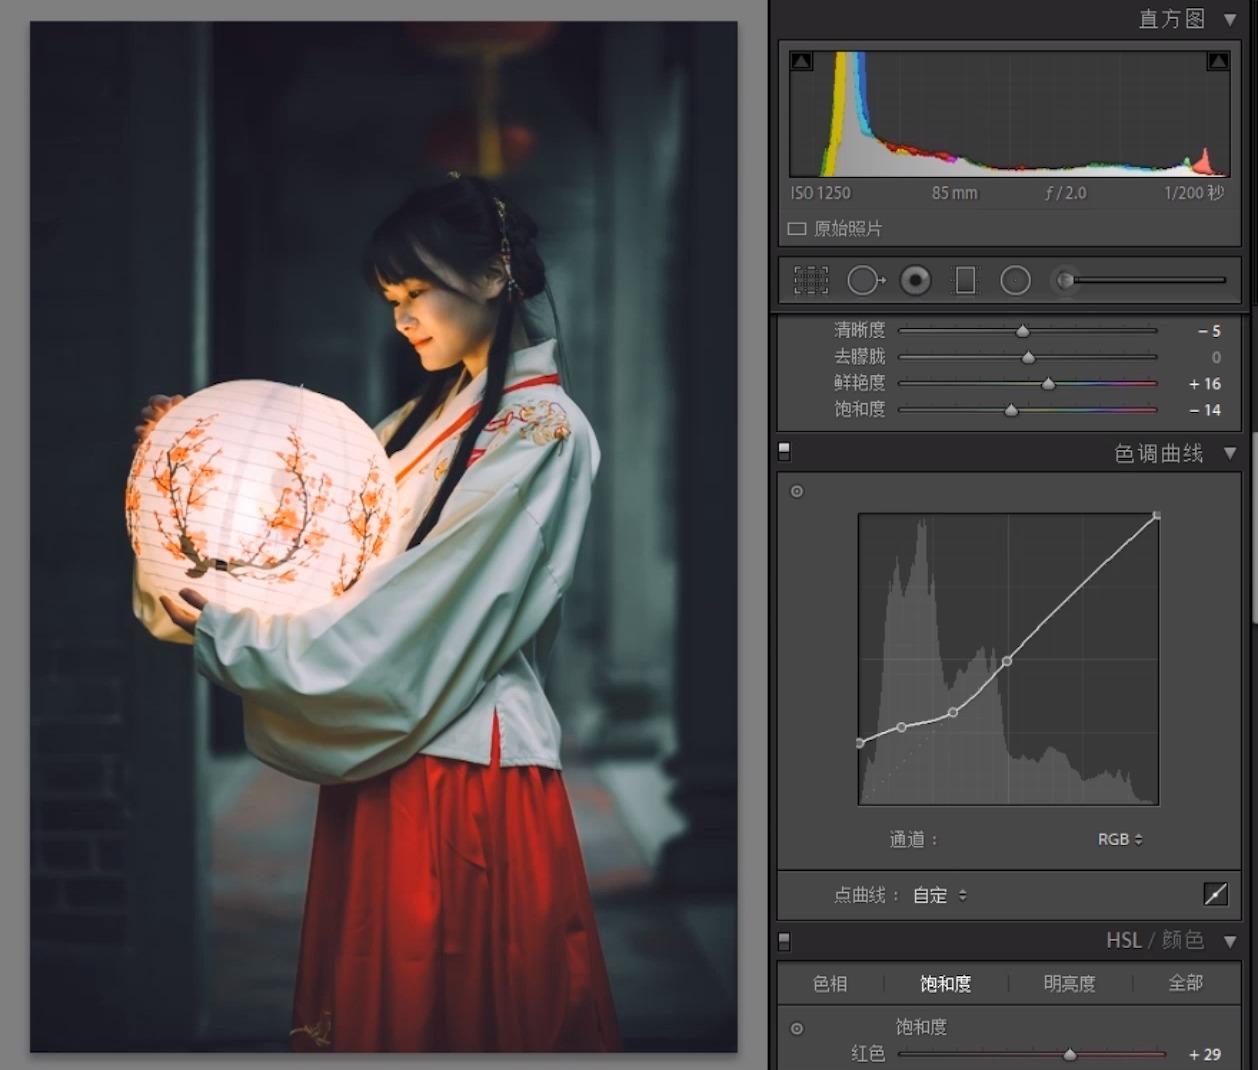This screenshot has height=1070, width=1258.
Task: Toggle the 色调曲线 panel on/off switch
Action: pos(784,453)
